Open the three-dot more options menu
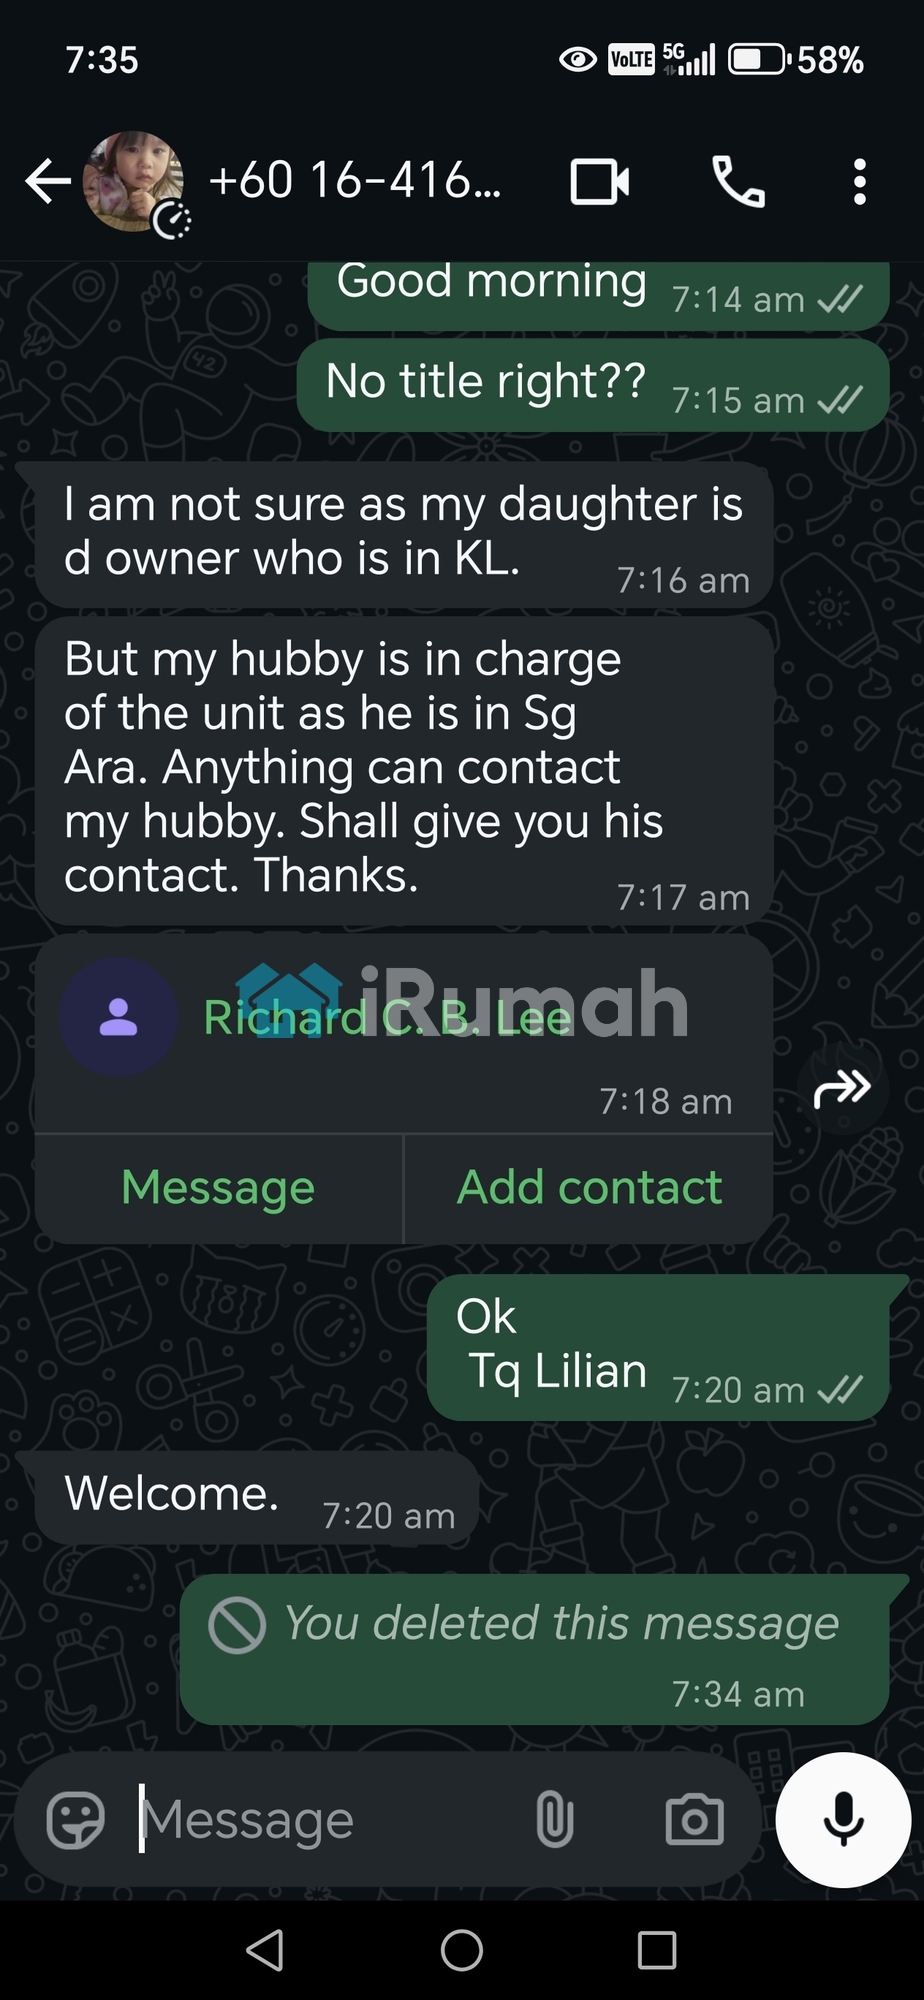This screenshot has height=2000, width=924. tap(859, 182)
